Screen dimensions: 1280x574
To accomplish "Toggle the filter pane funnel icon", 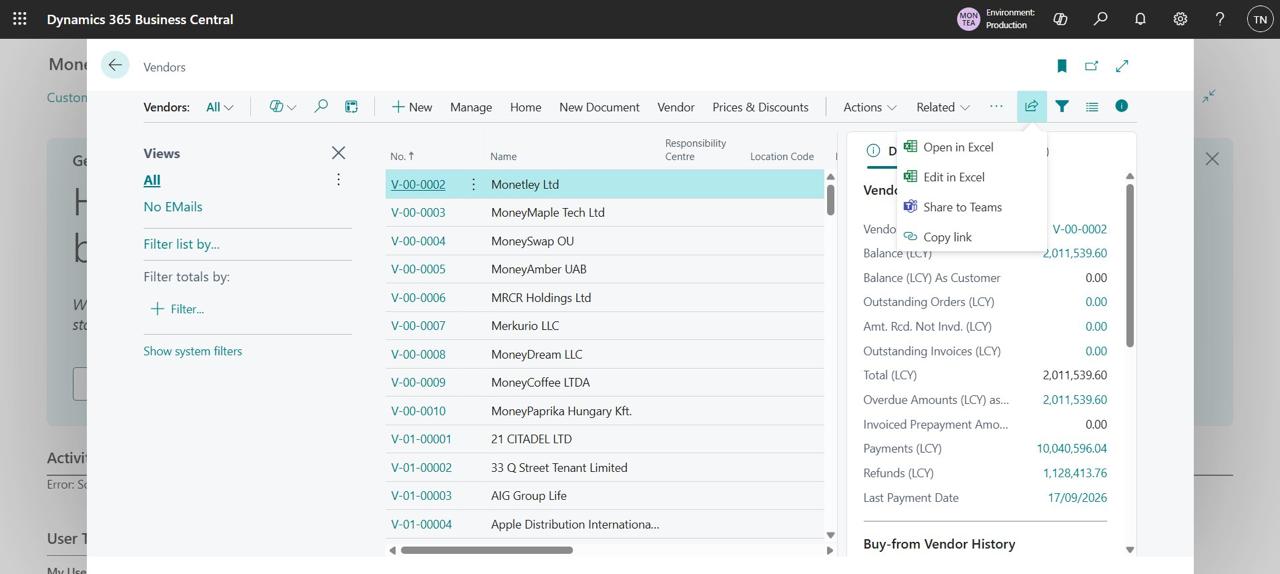I will pyautogui.click(x=1062, y=106).
